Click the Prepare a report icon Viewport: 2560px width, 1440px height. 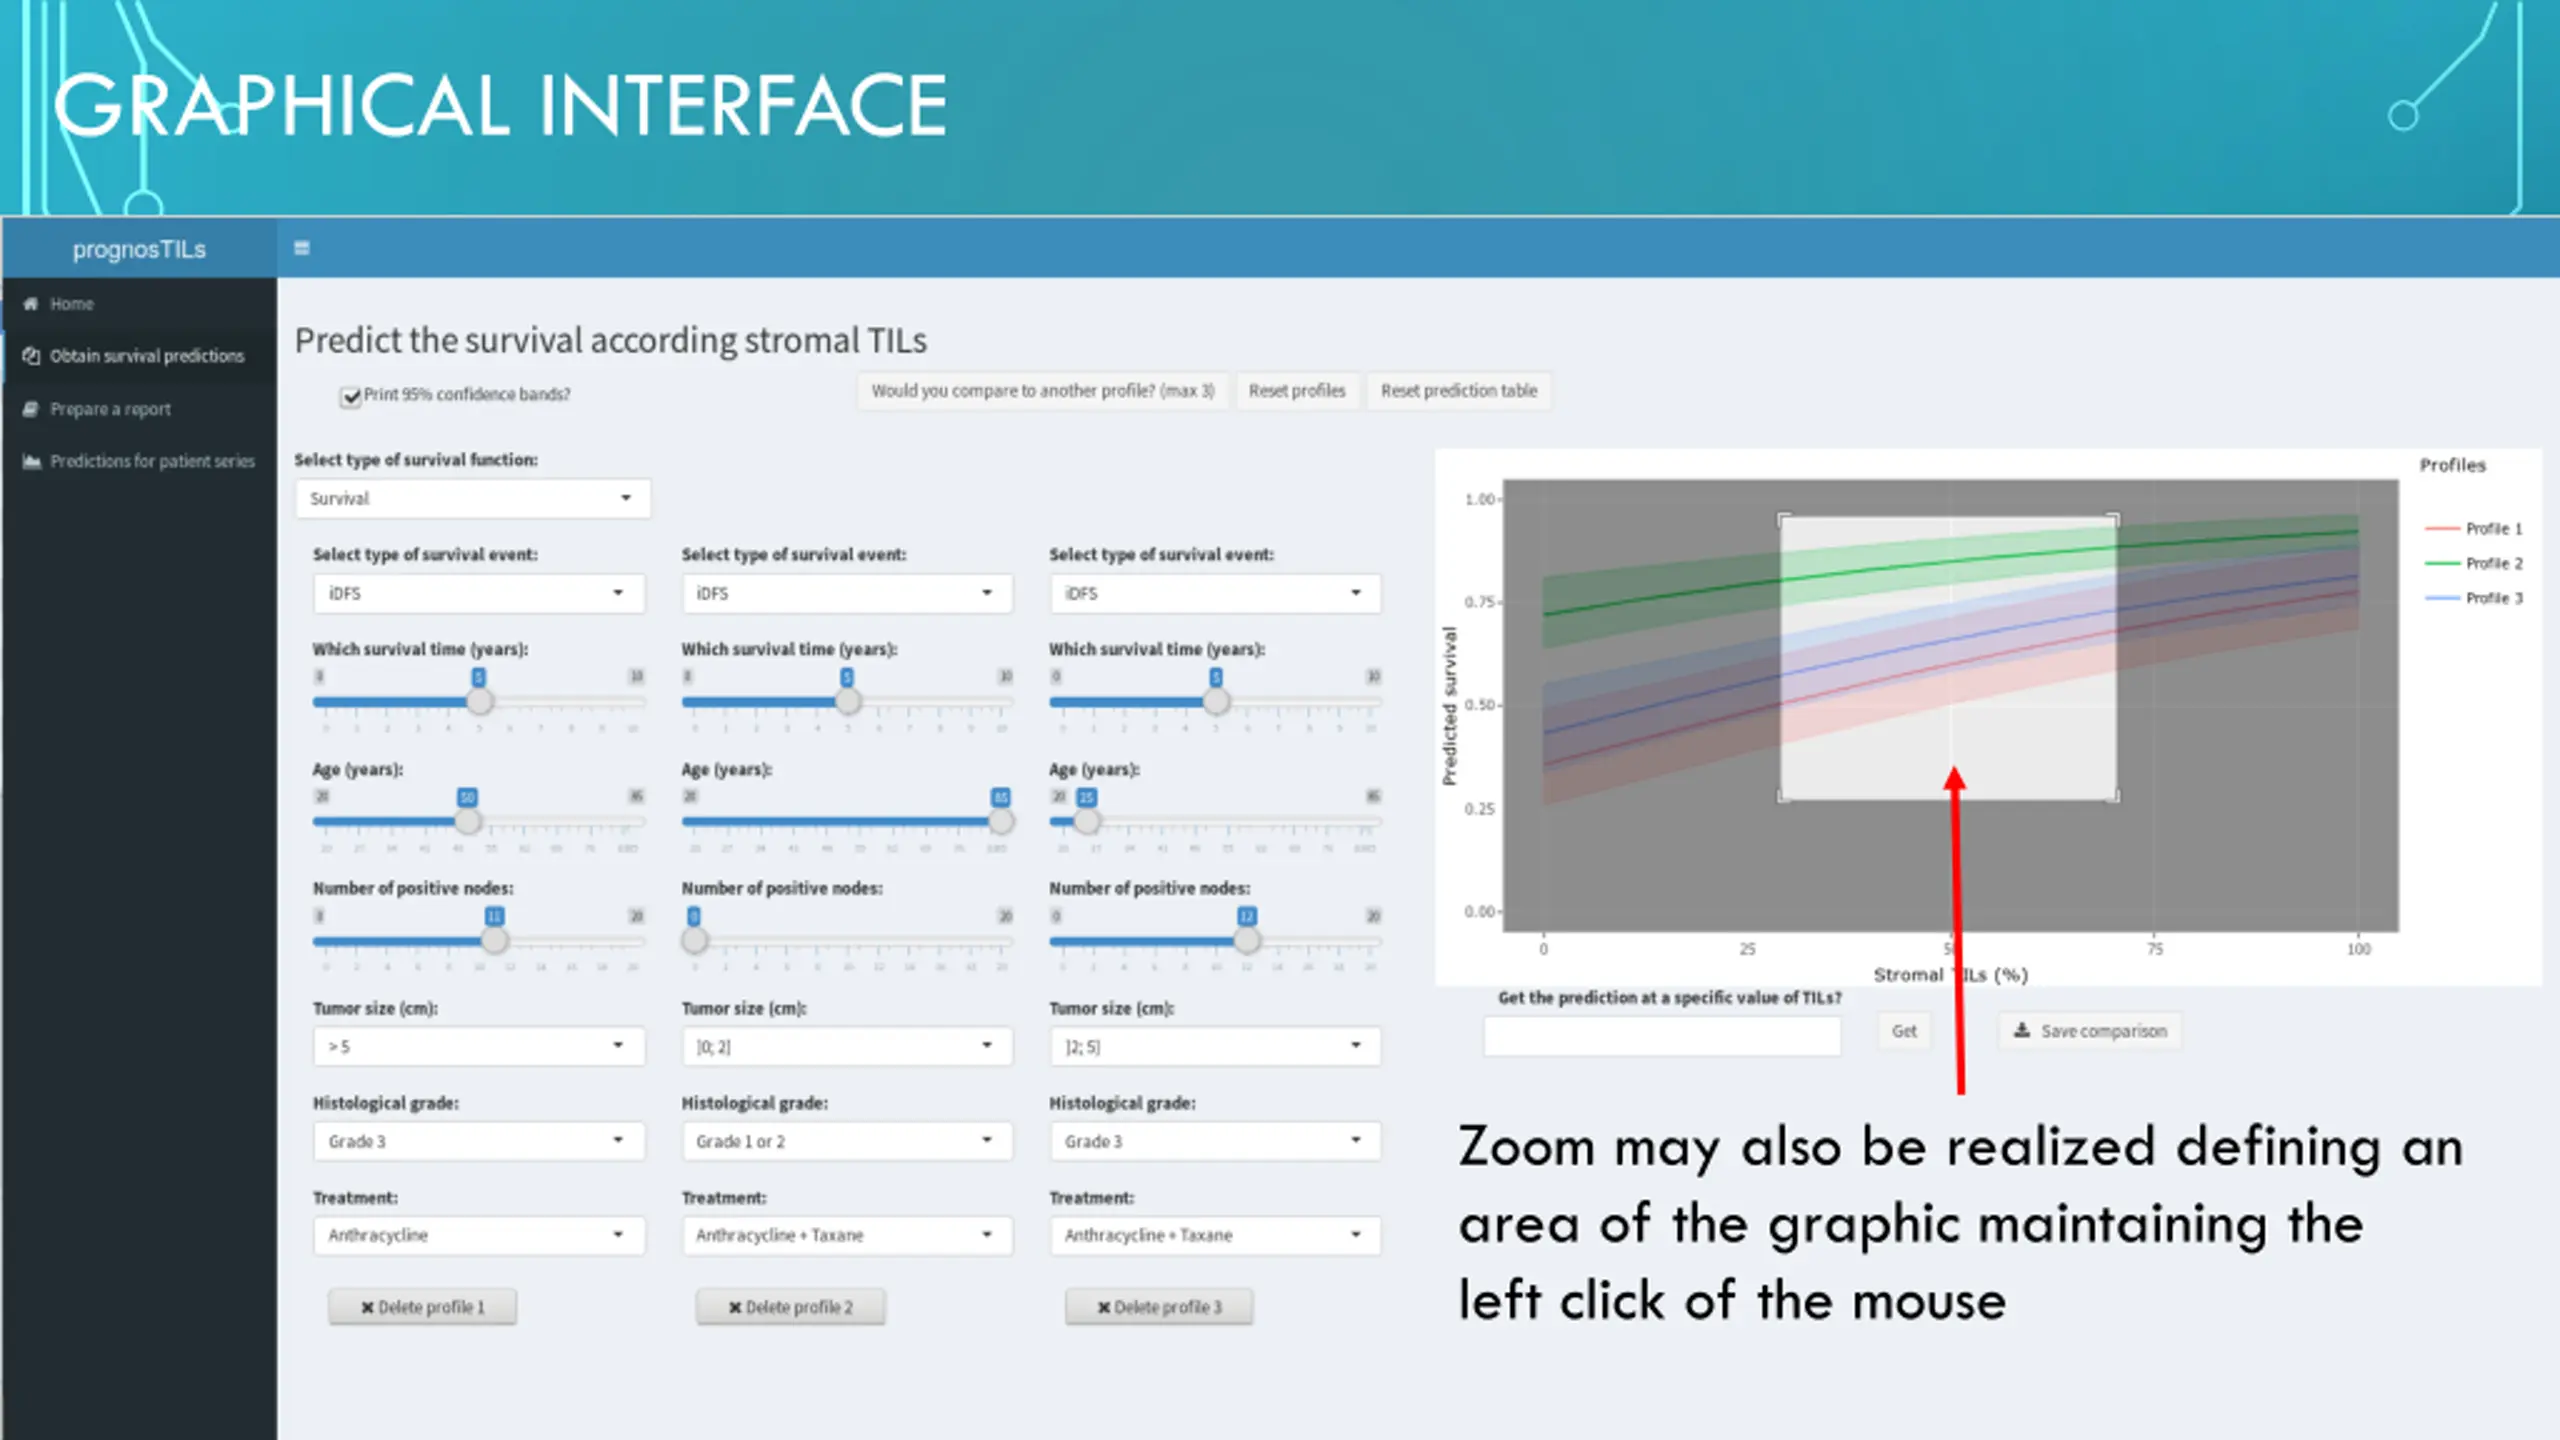click(31, 409)
